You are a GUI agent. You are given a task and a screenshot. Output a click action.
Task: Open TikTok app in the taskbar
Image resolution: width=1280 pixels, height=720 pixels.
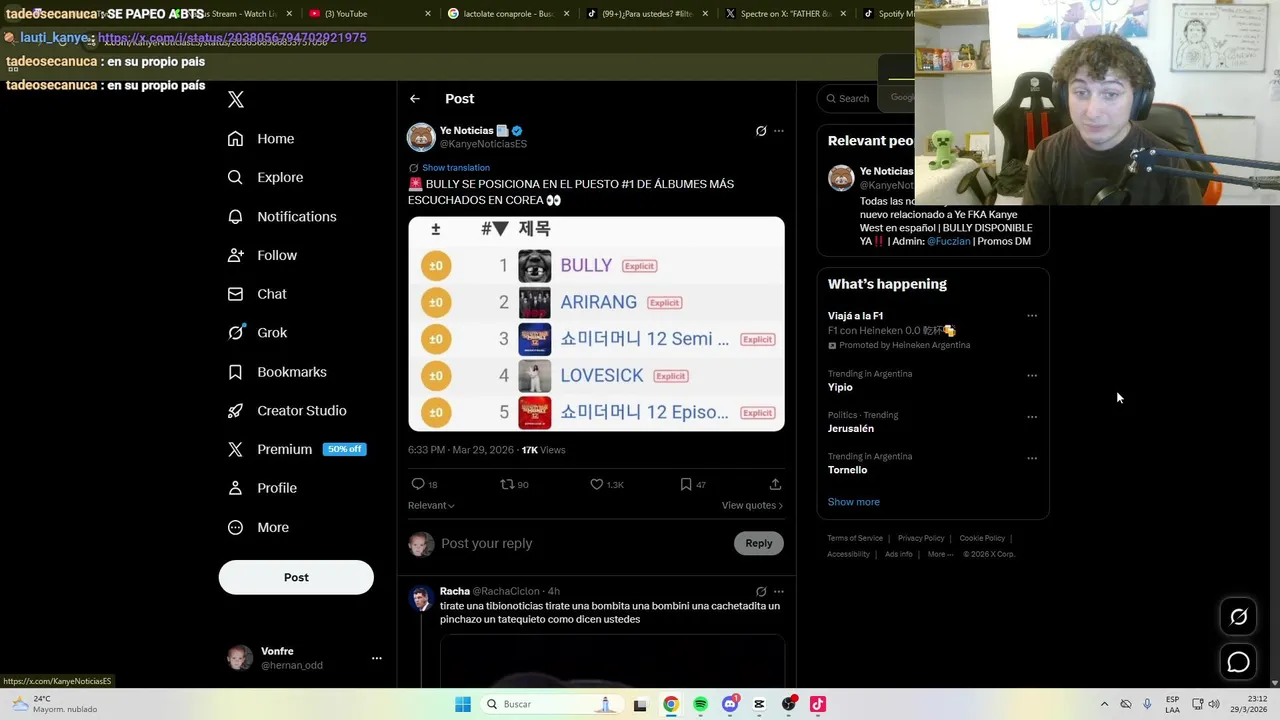coord(818,704)
